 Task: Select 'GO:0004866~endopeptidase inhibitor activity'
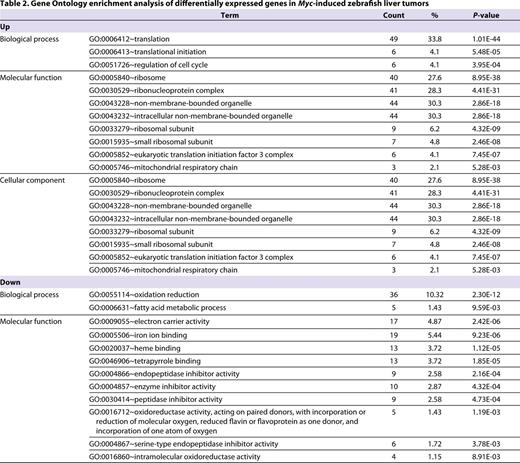[164, 374]
